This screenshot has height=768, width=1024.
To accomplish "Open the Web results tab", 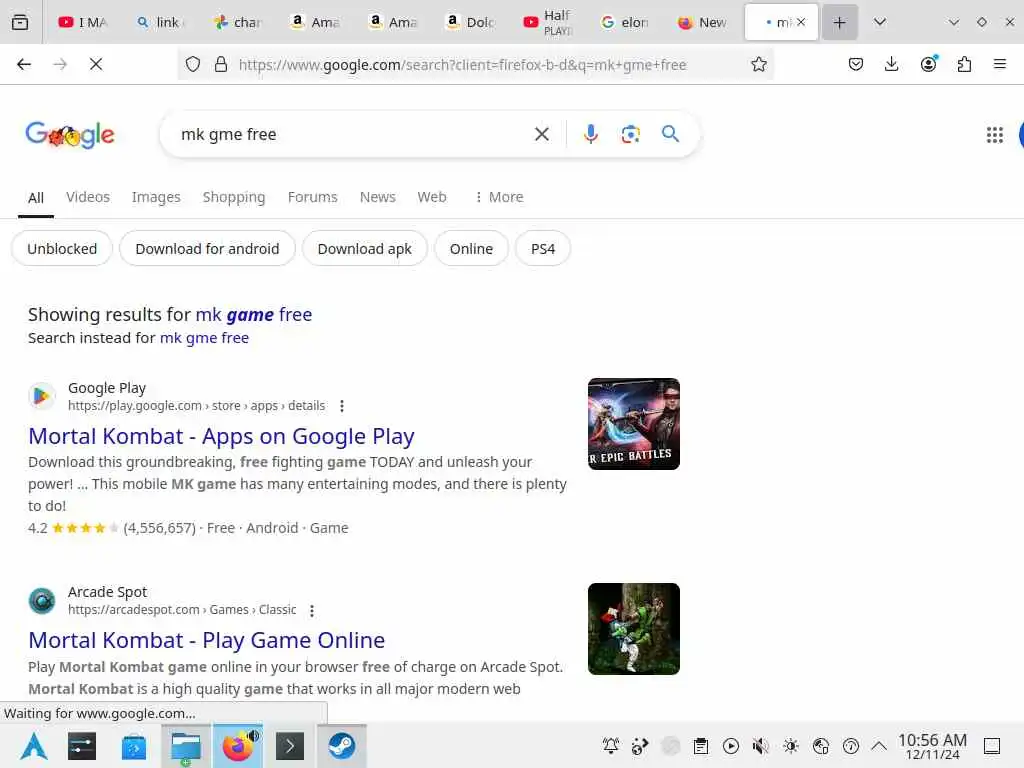I will click(x=432, y=197).
